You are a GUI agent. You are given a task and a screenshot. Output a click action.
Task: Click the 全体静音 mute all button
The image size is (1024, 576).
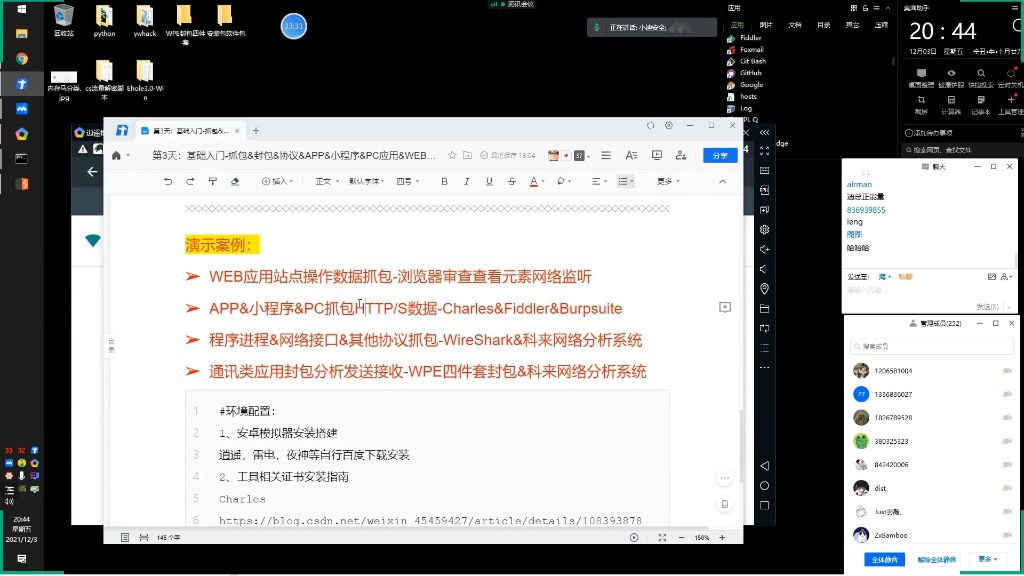click(x=884, y=560)
